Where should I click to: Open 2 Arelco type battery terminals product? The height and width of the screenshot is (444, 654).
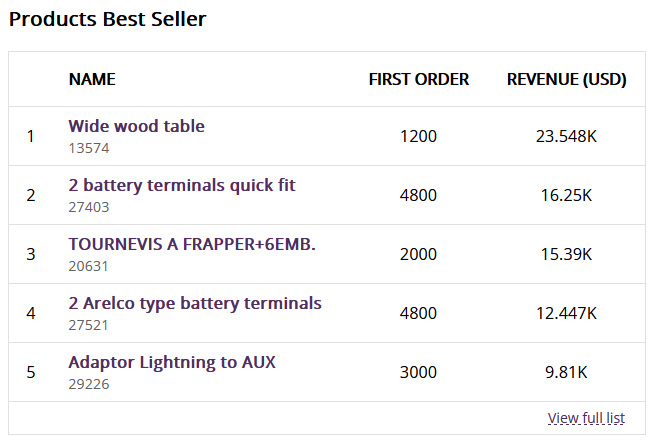tap(195, 304)
